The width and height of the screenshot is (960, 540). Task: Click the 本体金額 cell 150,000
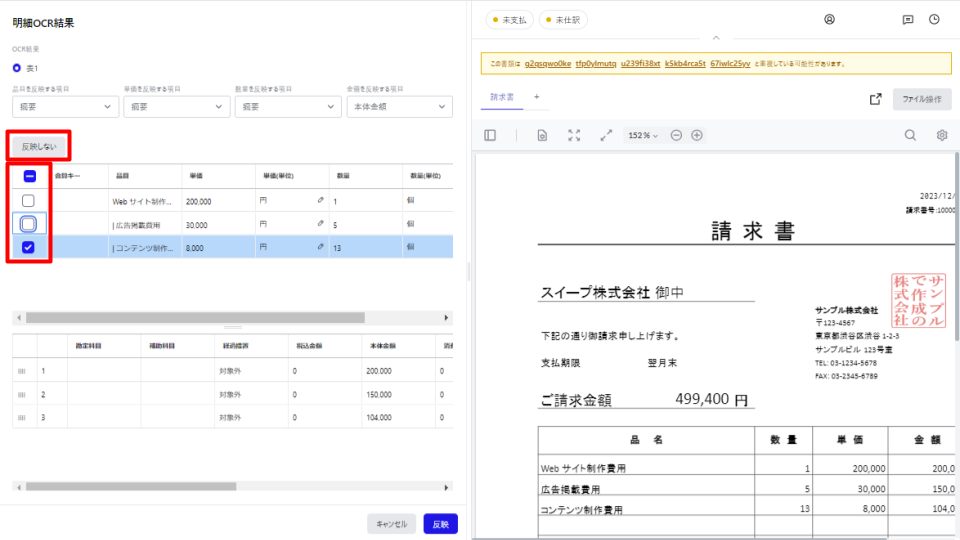(x=398, y=395)
